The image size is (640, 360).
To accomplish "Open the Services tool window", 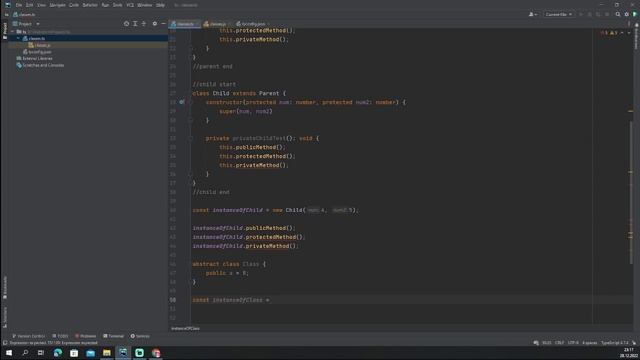I will coord(140,336).
